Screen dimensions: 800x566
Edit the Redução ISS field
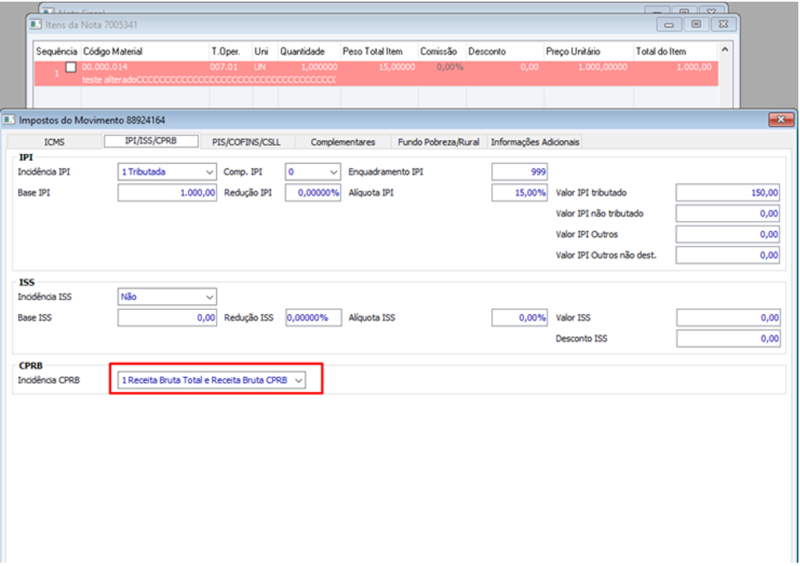coord(313,317)
